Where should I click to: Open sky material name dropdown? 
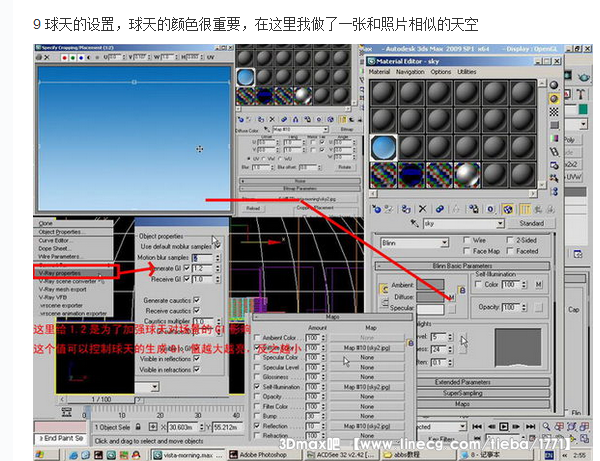coord(500,223)
